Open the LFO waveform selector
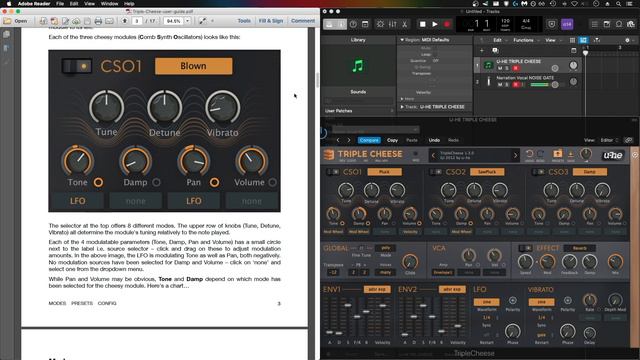 click(x=487, y=302)
